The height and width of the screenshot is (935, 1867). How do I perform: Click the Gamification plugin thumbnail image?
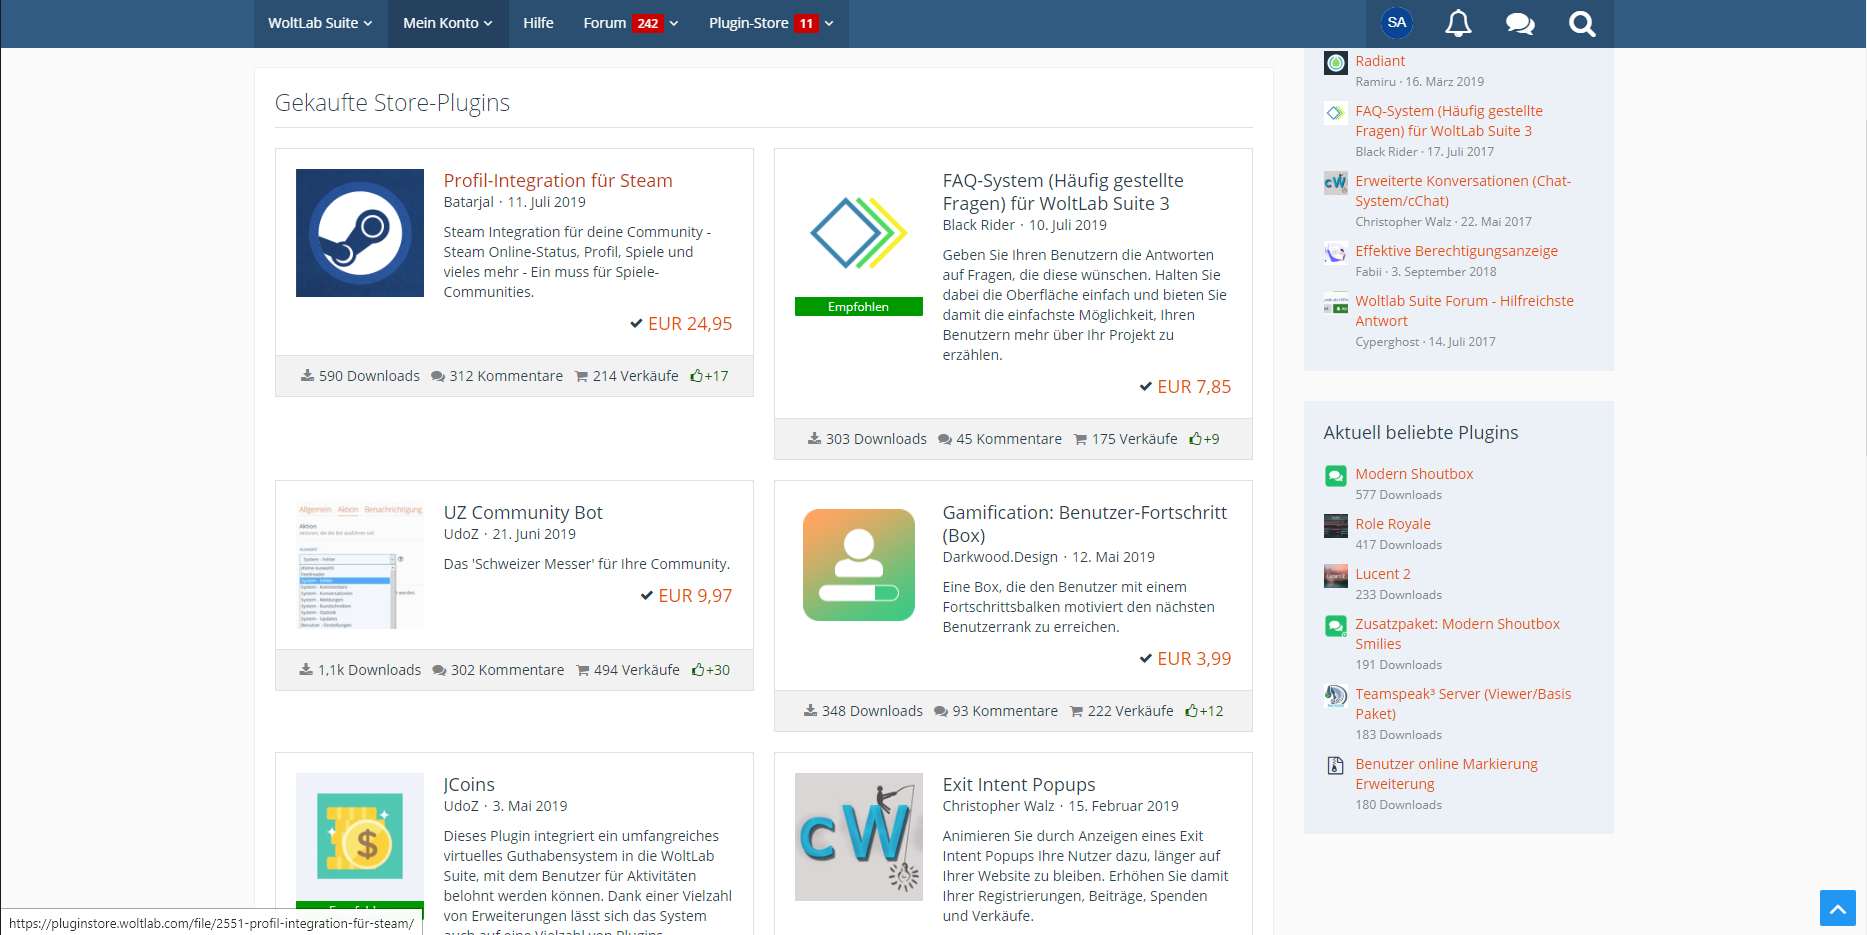click(x=858, y=565)
